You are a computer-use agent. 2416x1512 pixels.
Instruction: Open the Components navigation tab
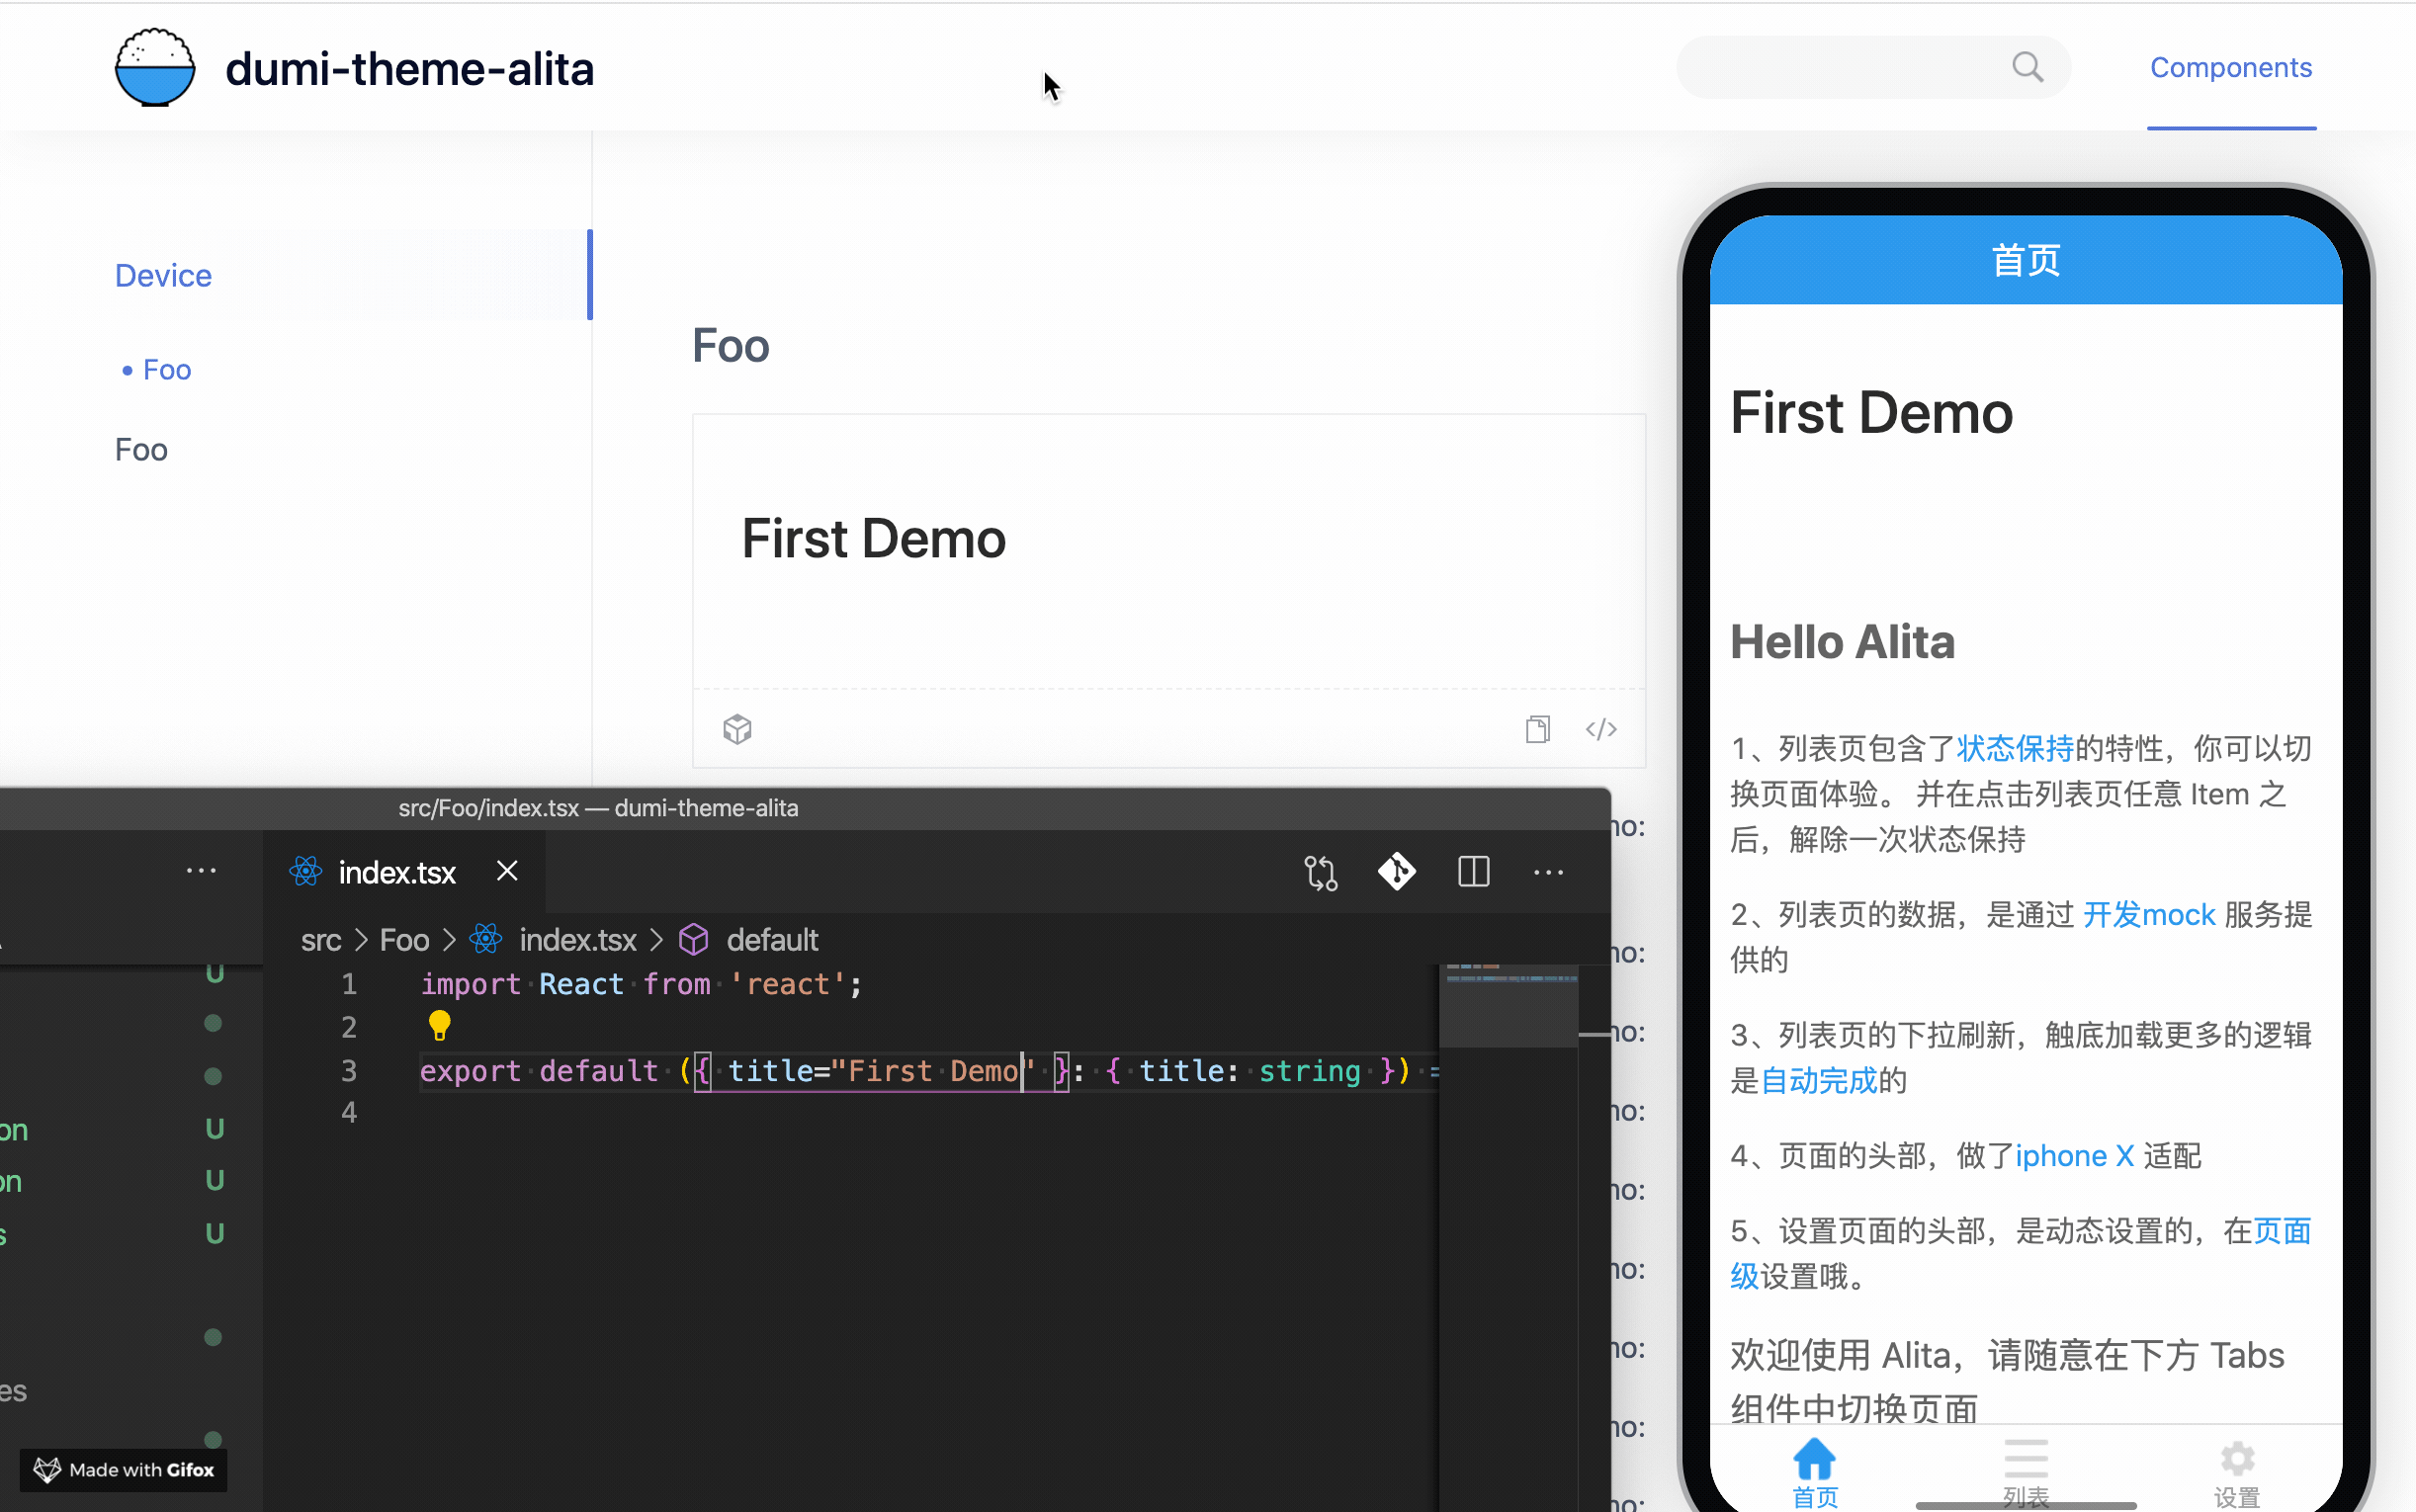pos(2230,67)
